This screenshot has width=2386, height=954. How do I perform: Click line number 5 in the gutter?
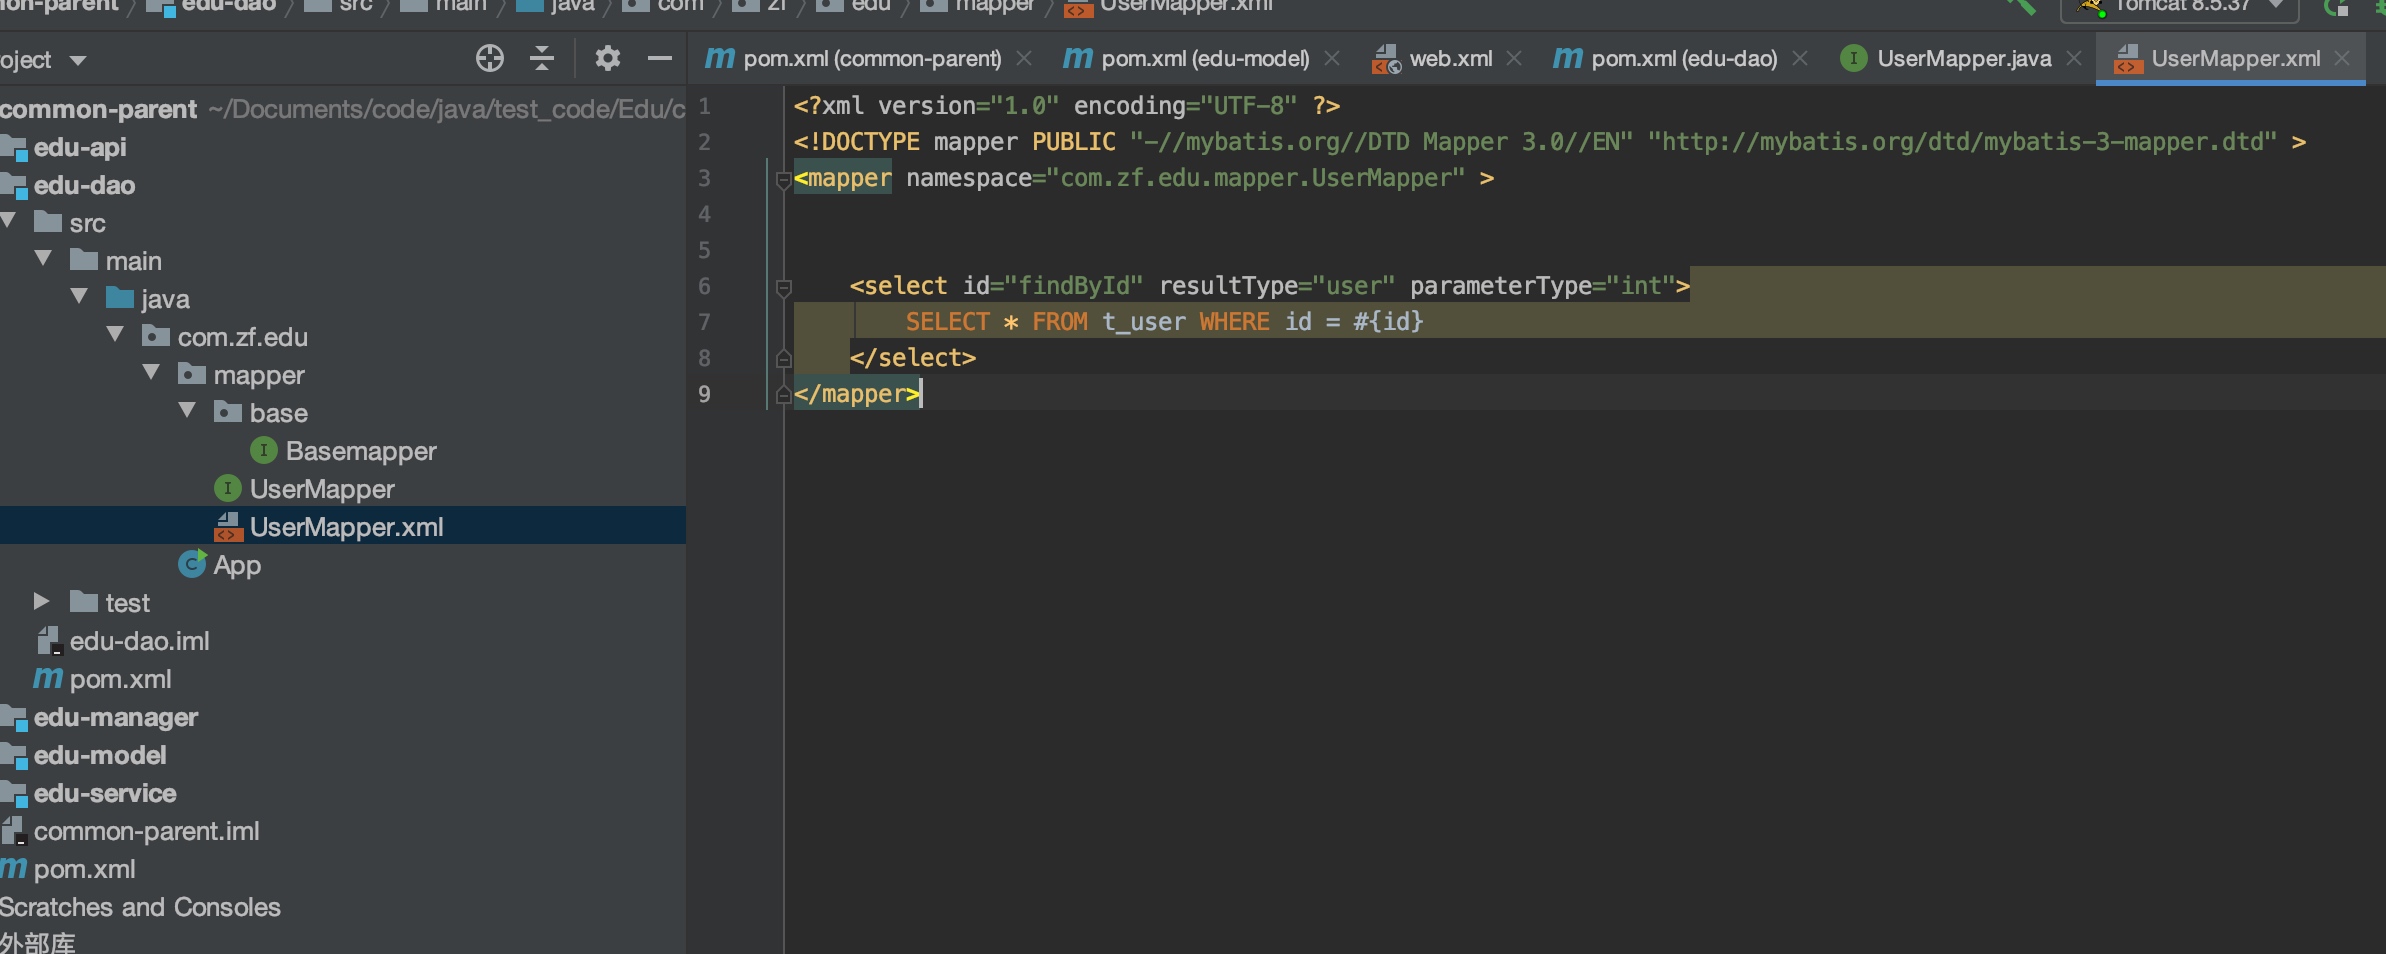pos(705,250)
